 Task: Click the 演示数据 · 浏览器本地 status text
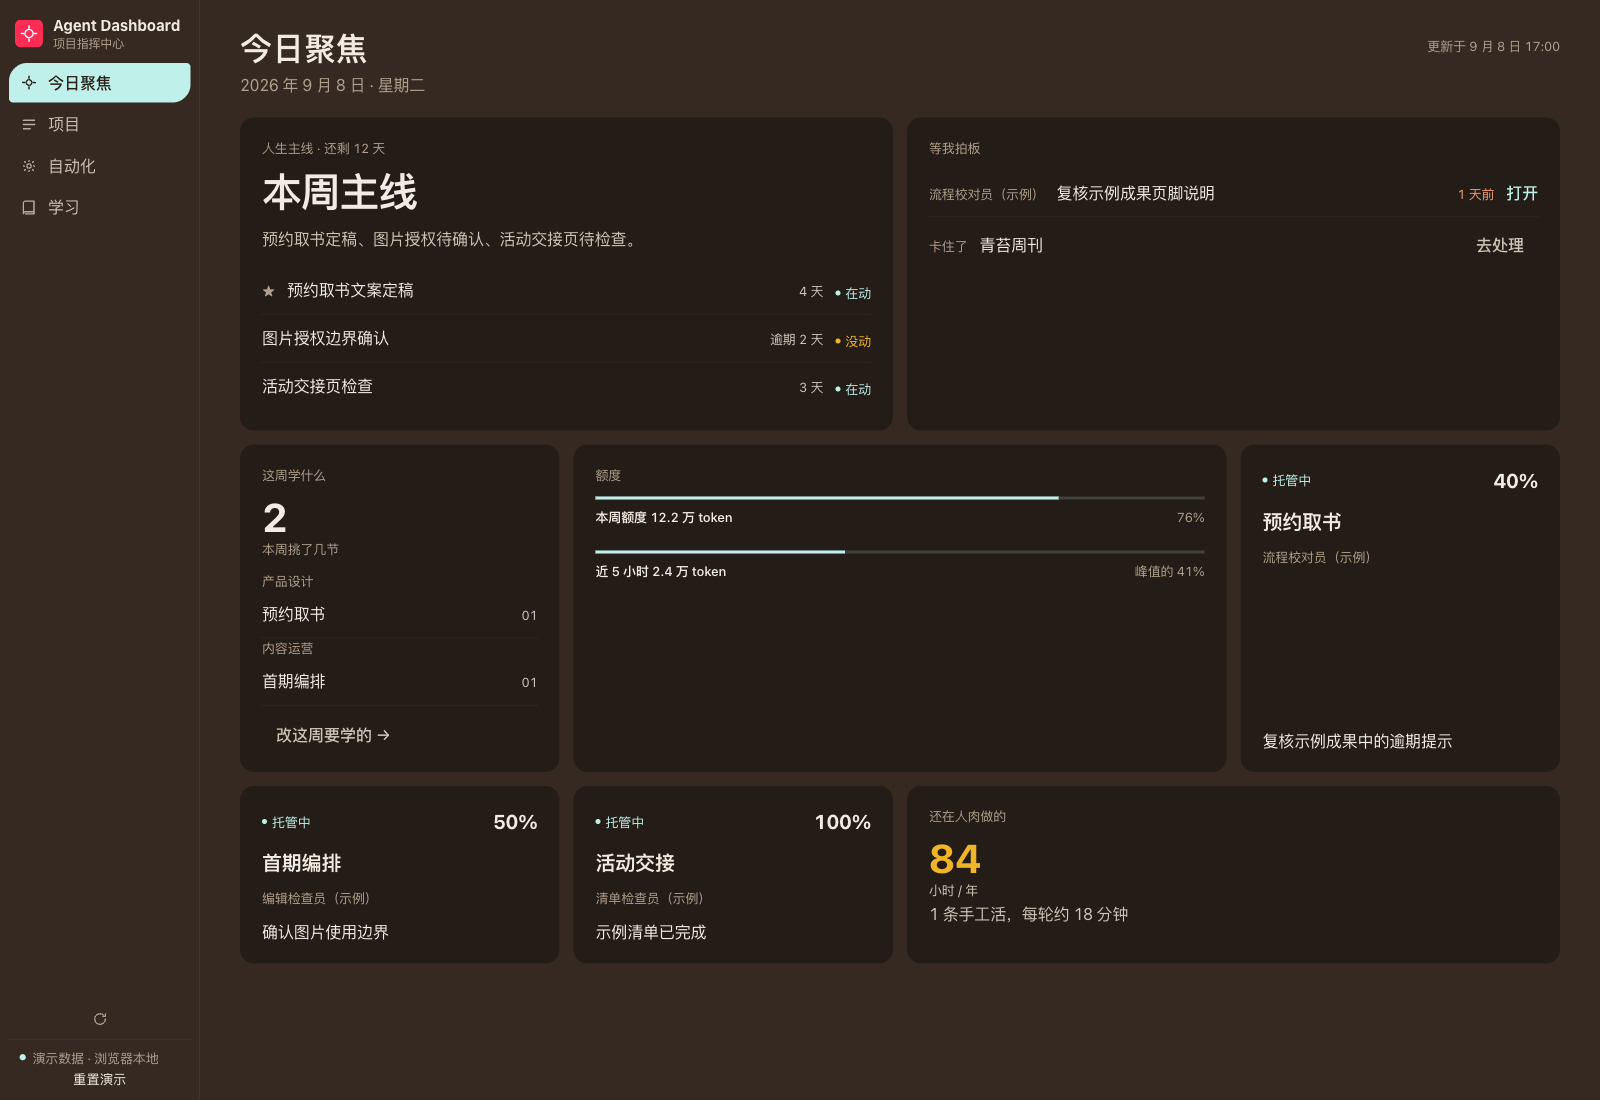95,1058
